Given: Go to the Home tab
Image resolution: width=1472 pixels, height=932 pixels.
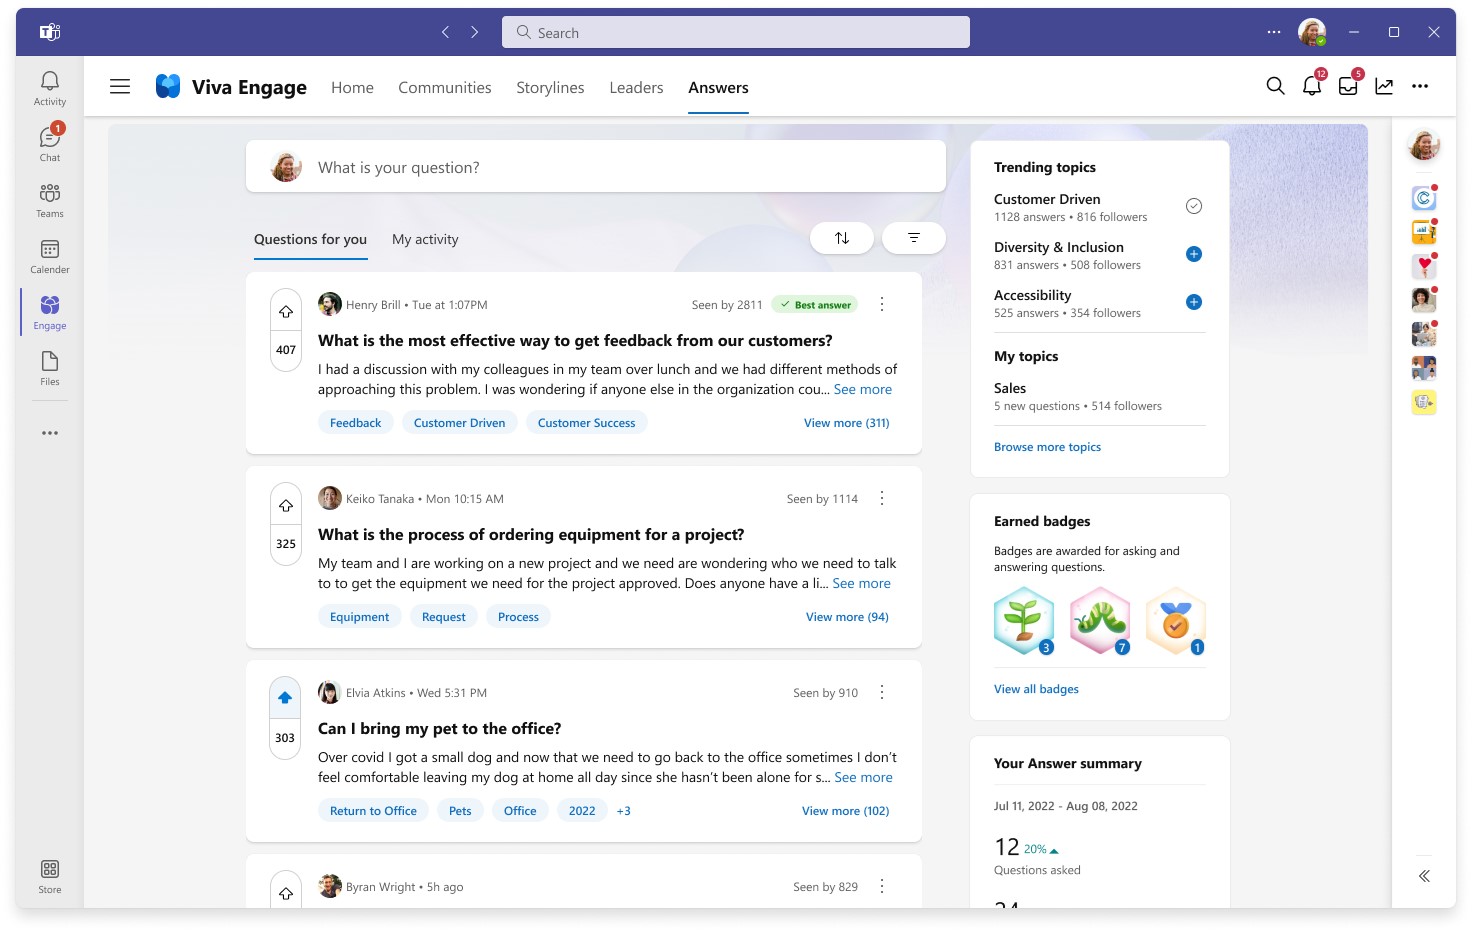Looking at the screenshot, I should tap(352, 87).
